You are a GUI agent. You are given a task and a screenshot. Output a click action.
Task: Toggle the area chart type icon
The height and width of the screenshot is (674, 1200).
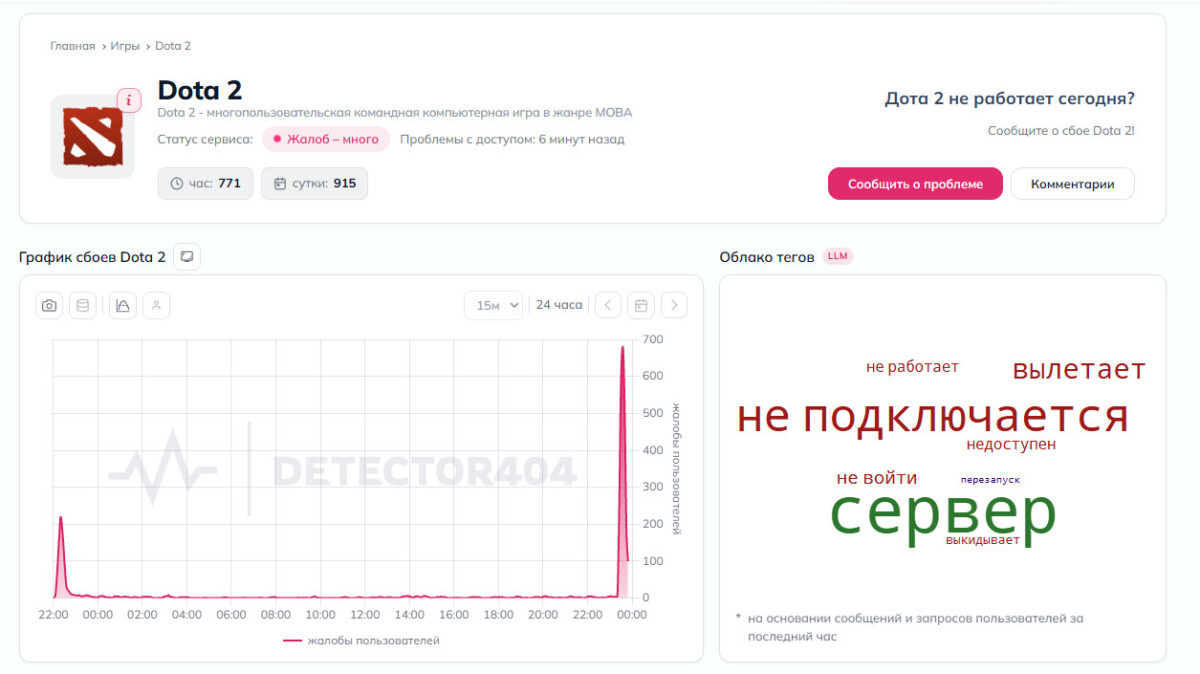[122, 305]
